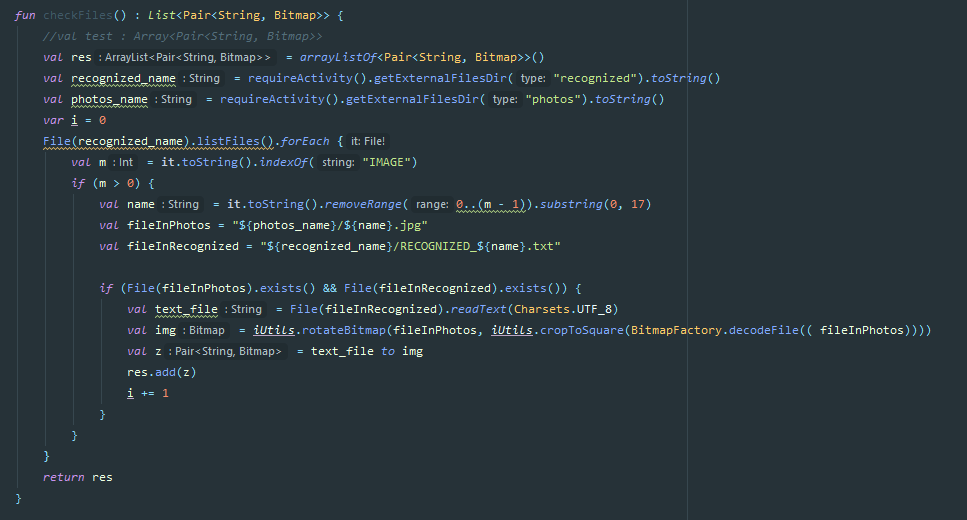The height and width of the screenshot is (520, 967).
Task: Click the '.jpg' extension in the string template
Action: [406, 225]
